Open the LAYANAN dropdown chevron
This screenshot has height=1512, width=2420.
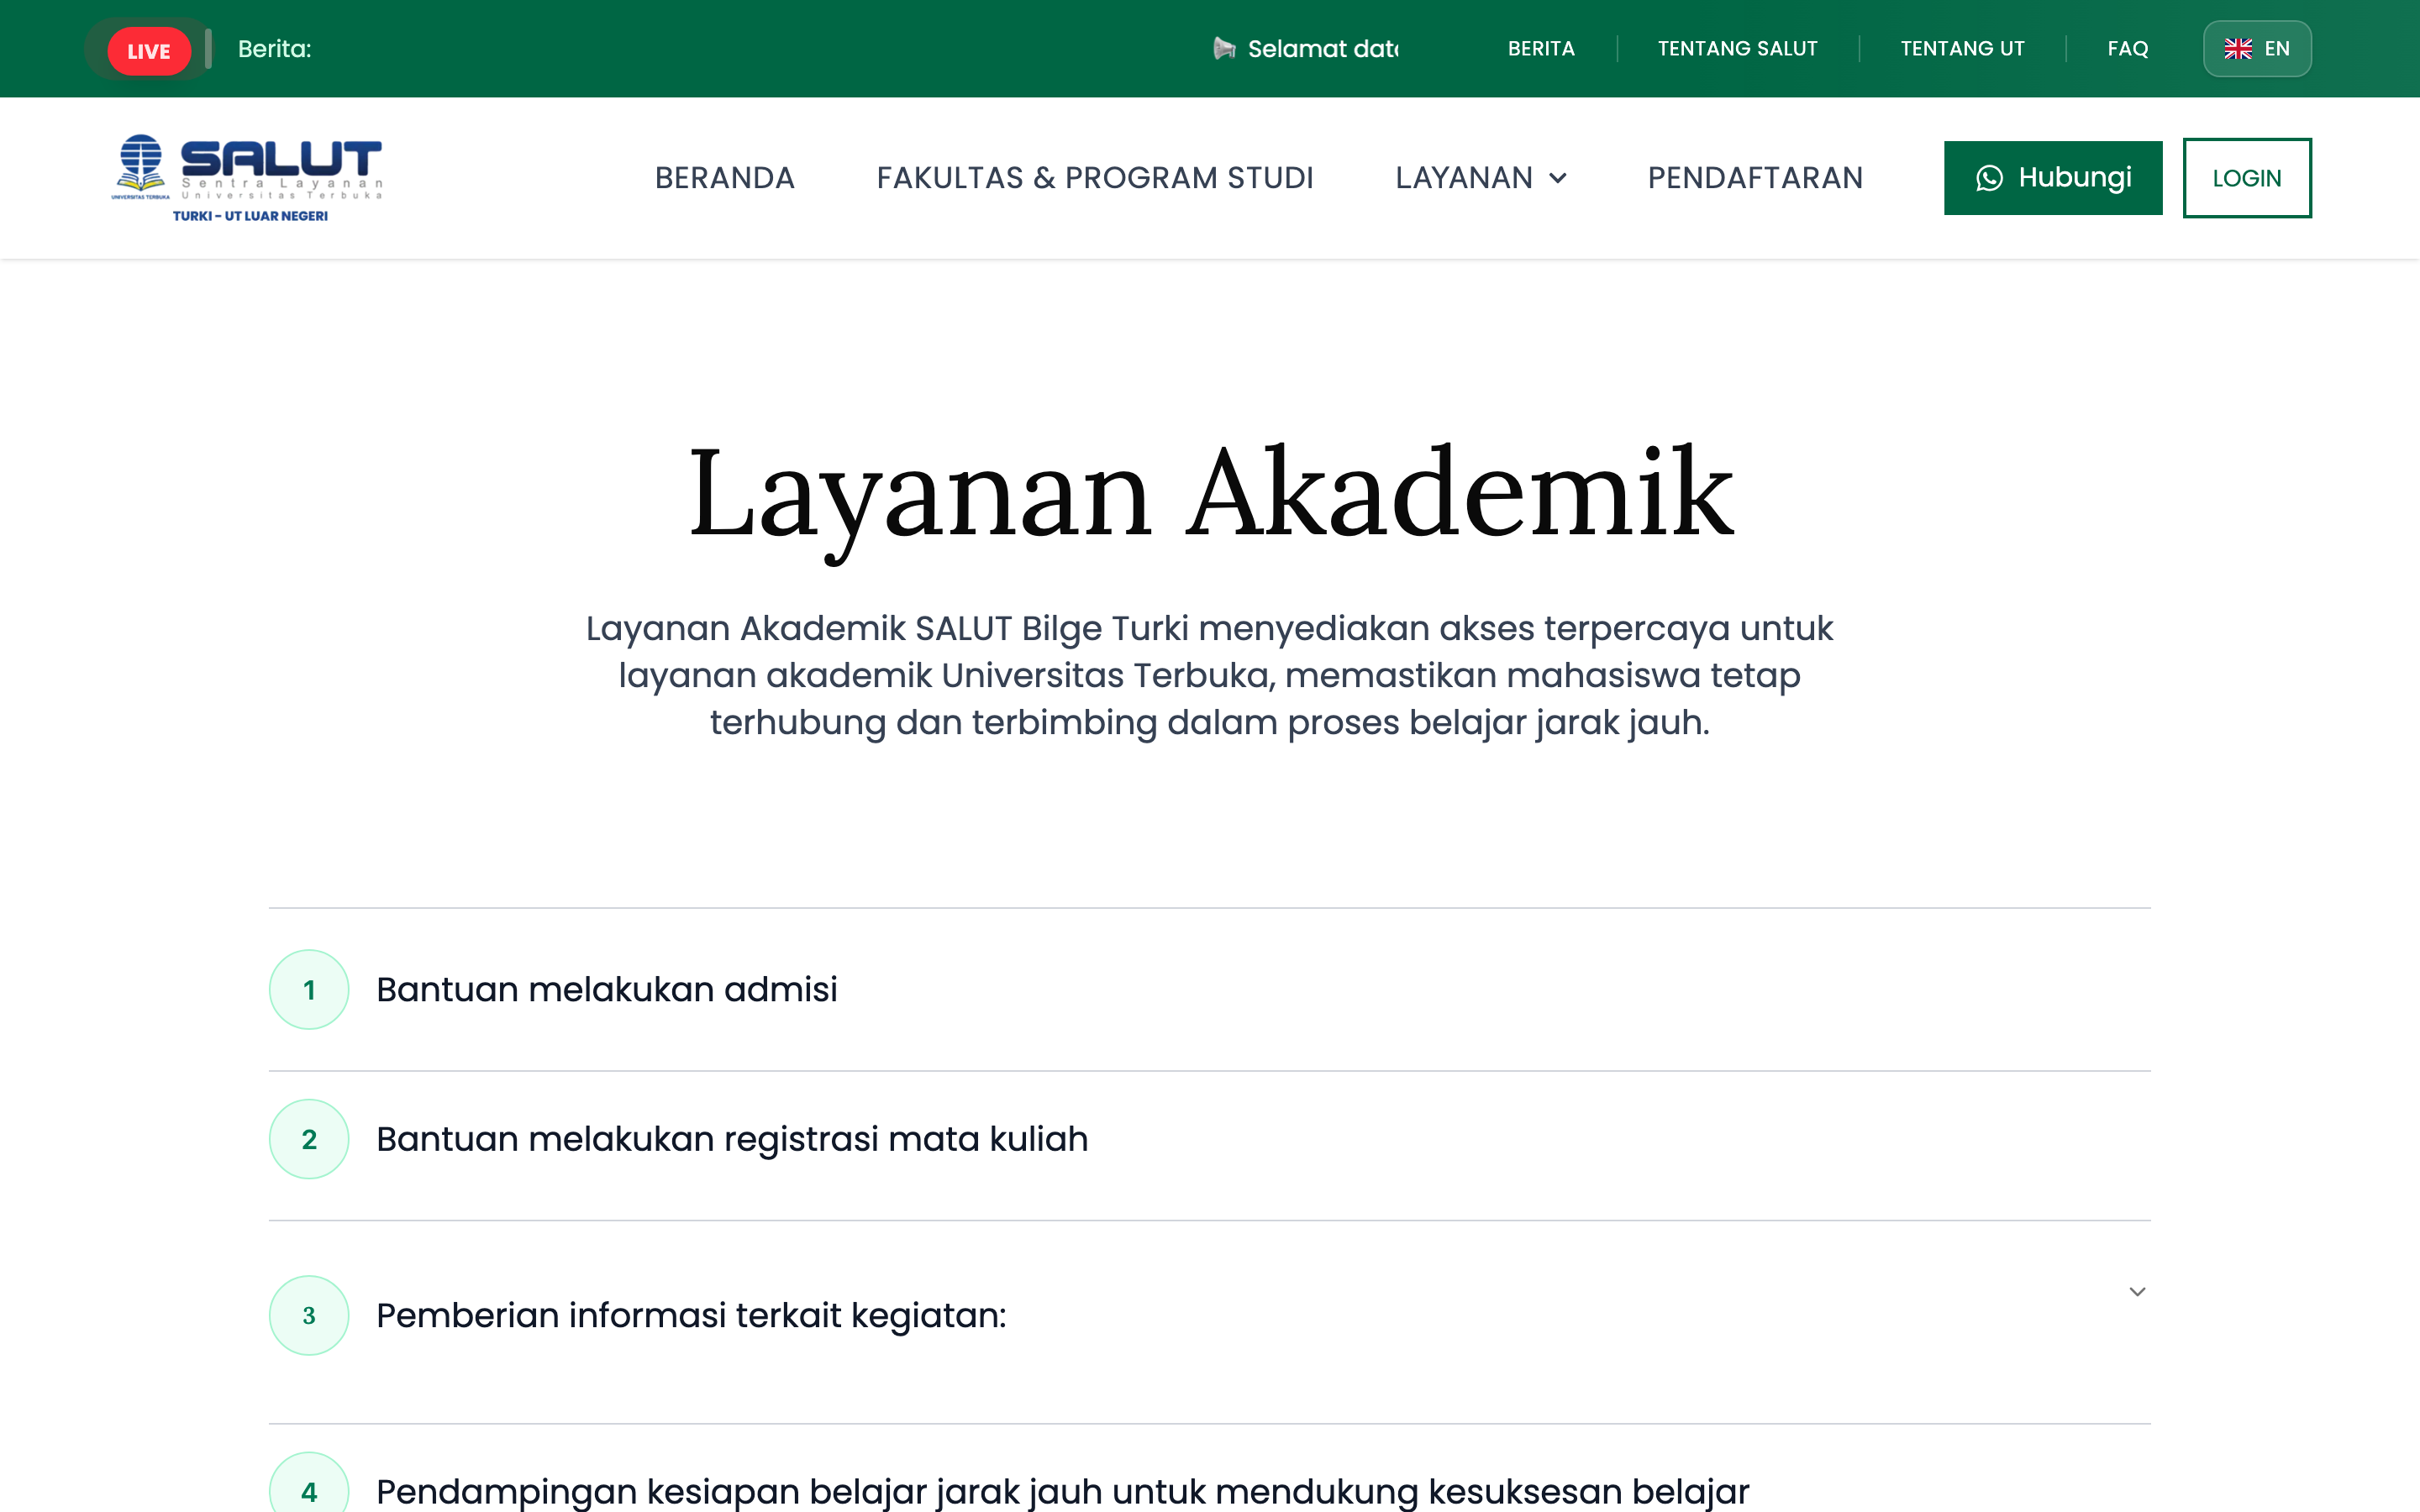1558,178
